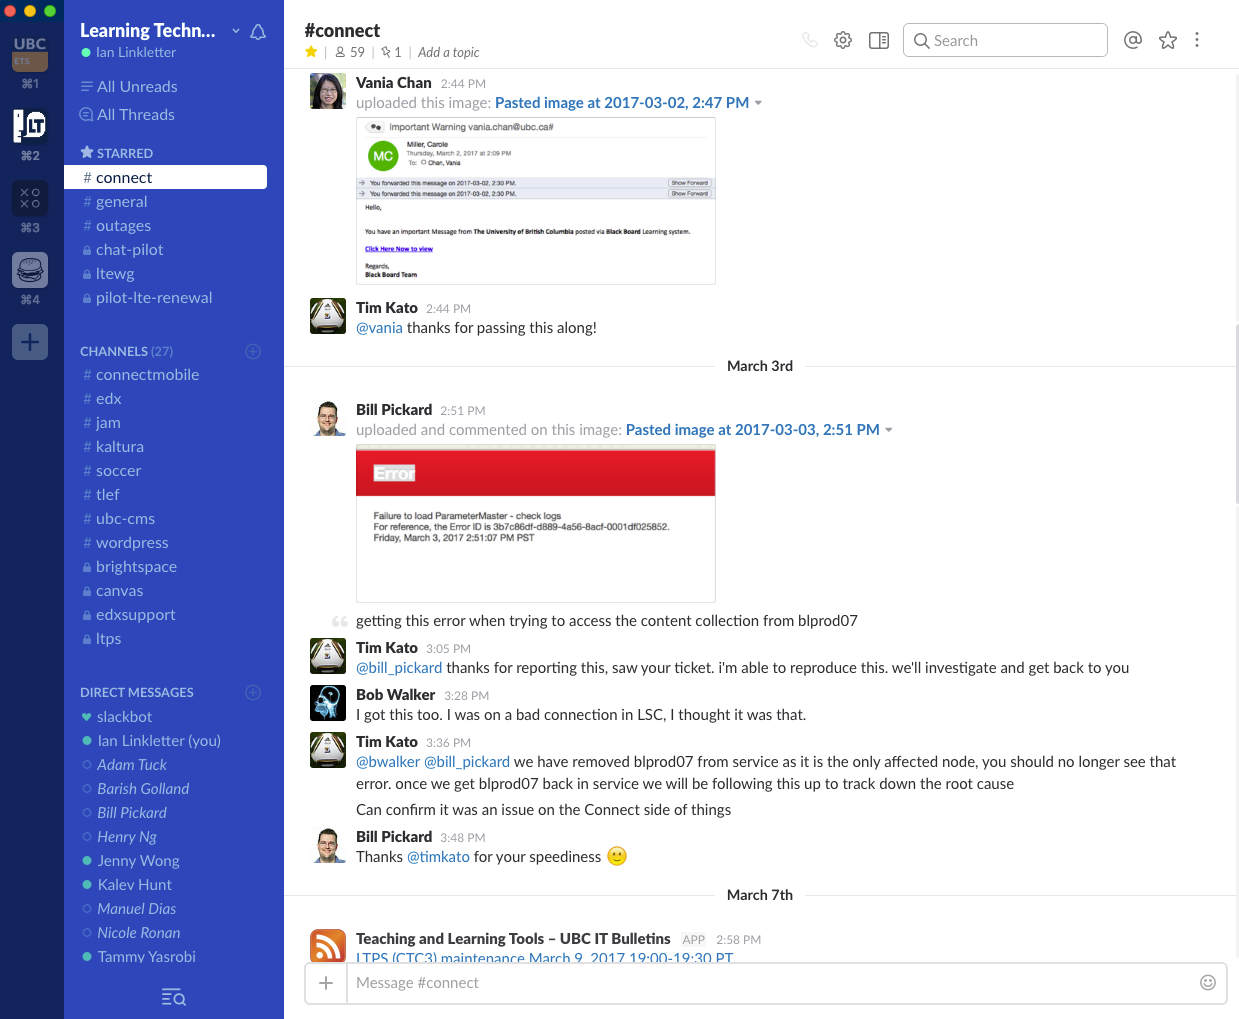Switch to burger workspace icon

30,269
